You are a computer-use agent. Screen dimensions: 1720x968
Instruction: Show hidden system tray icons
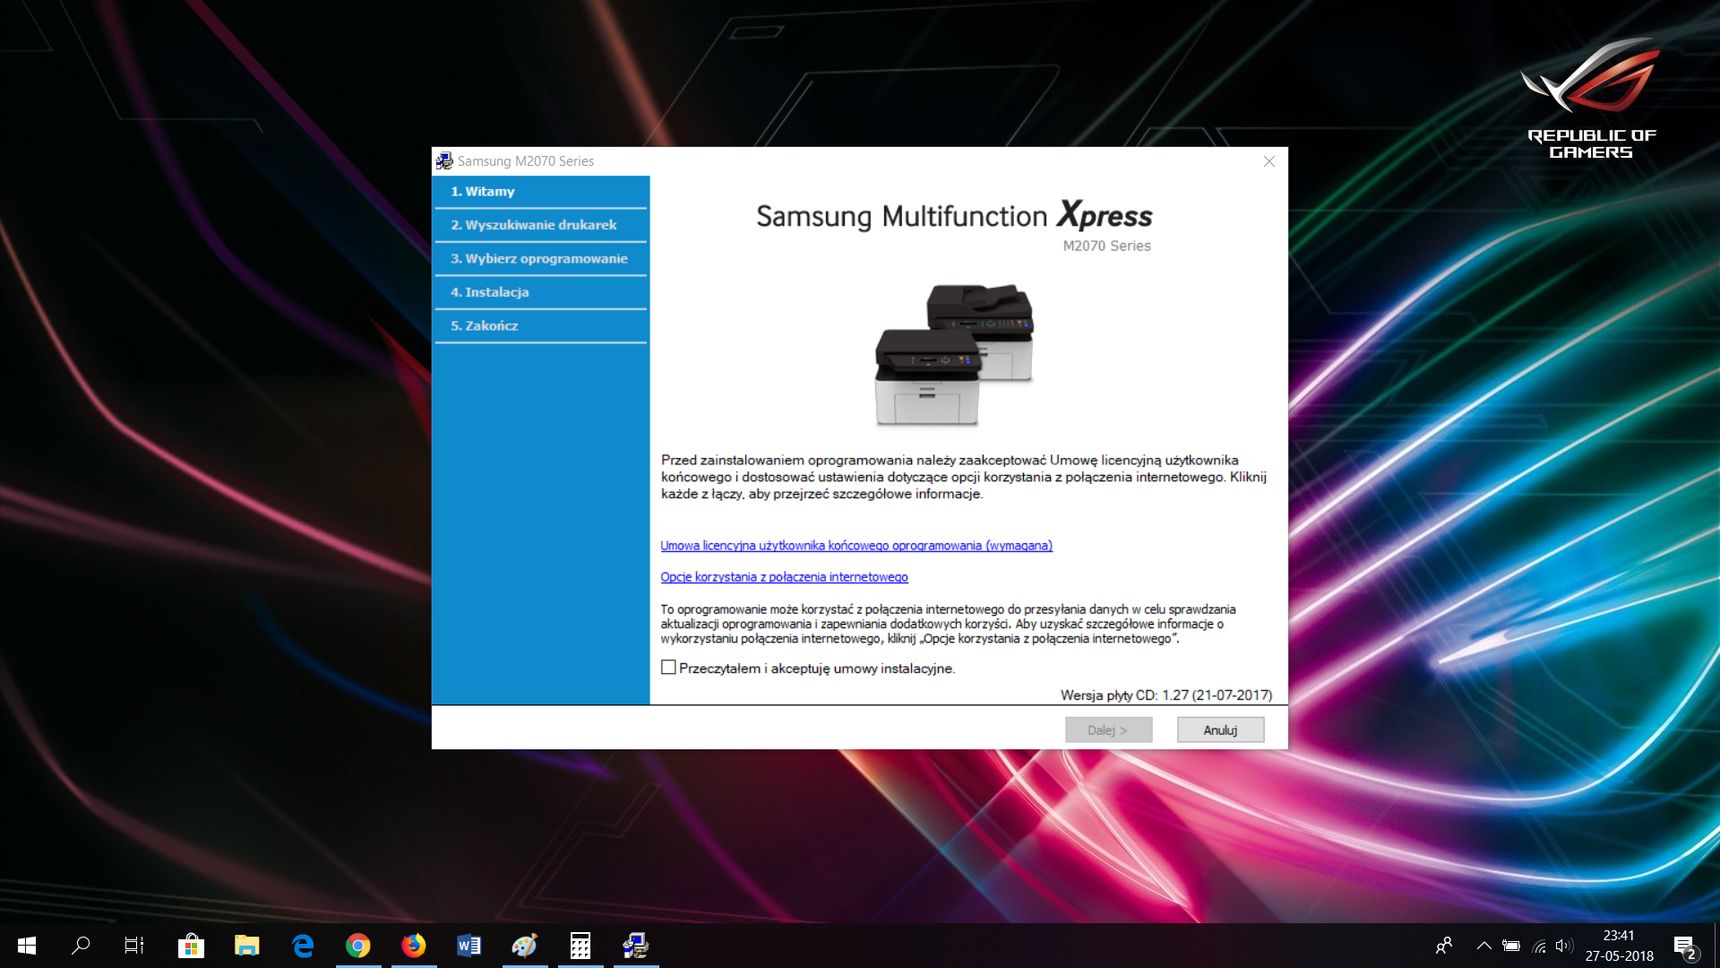point(1484,945)
